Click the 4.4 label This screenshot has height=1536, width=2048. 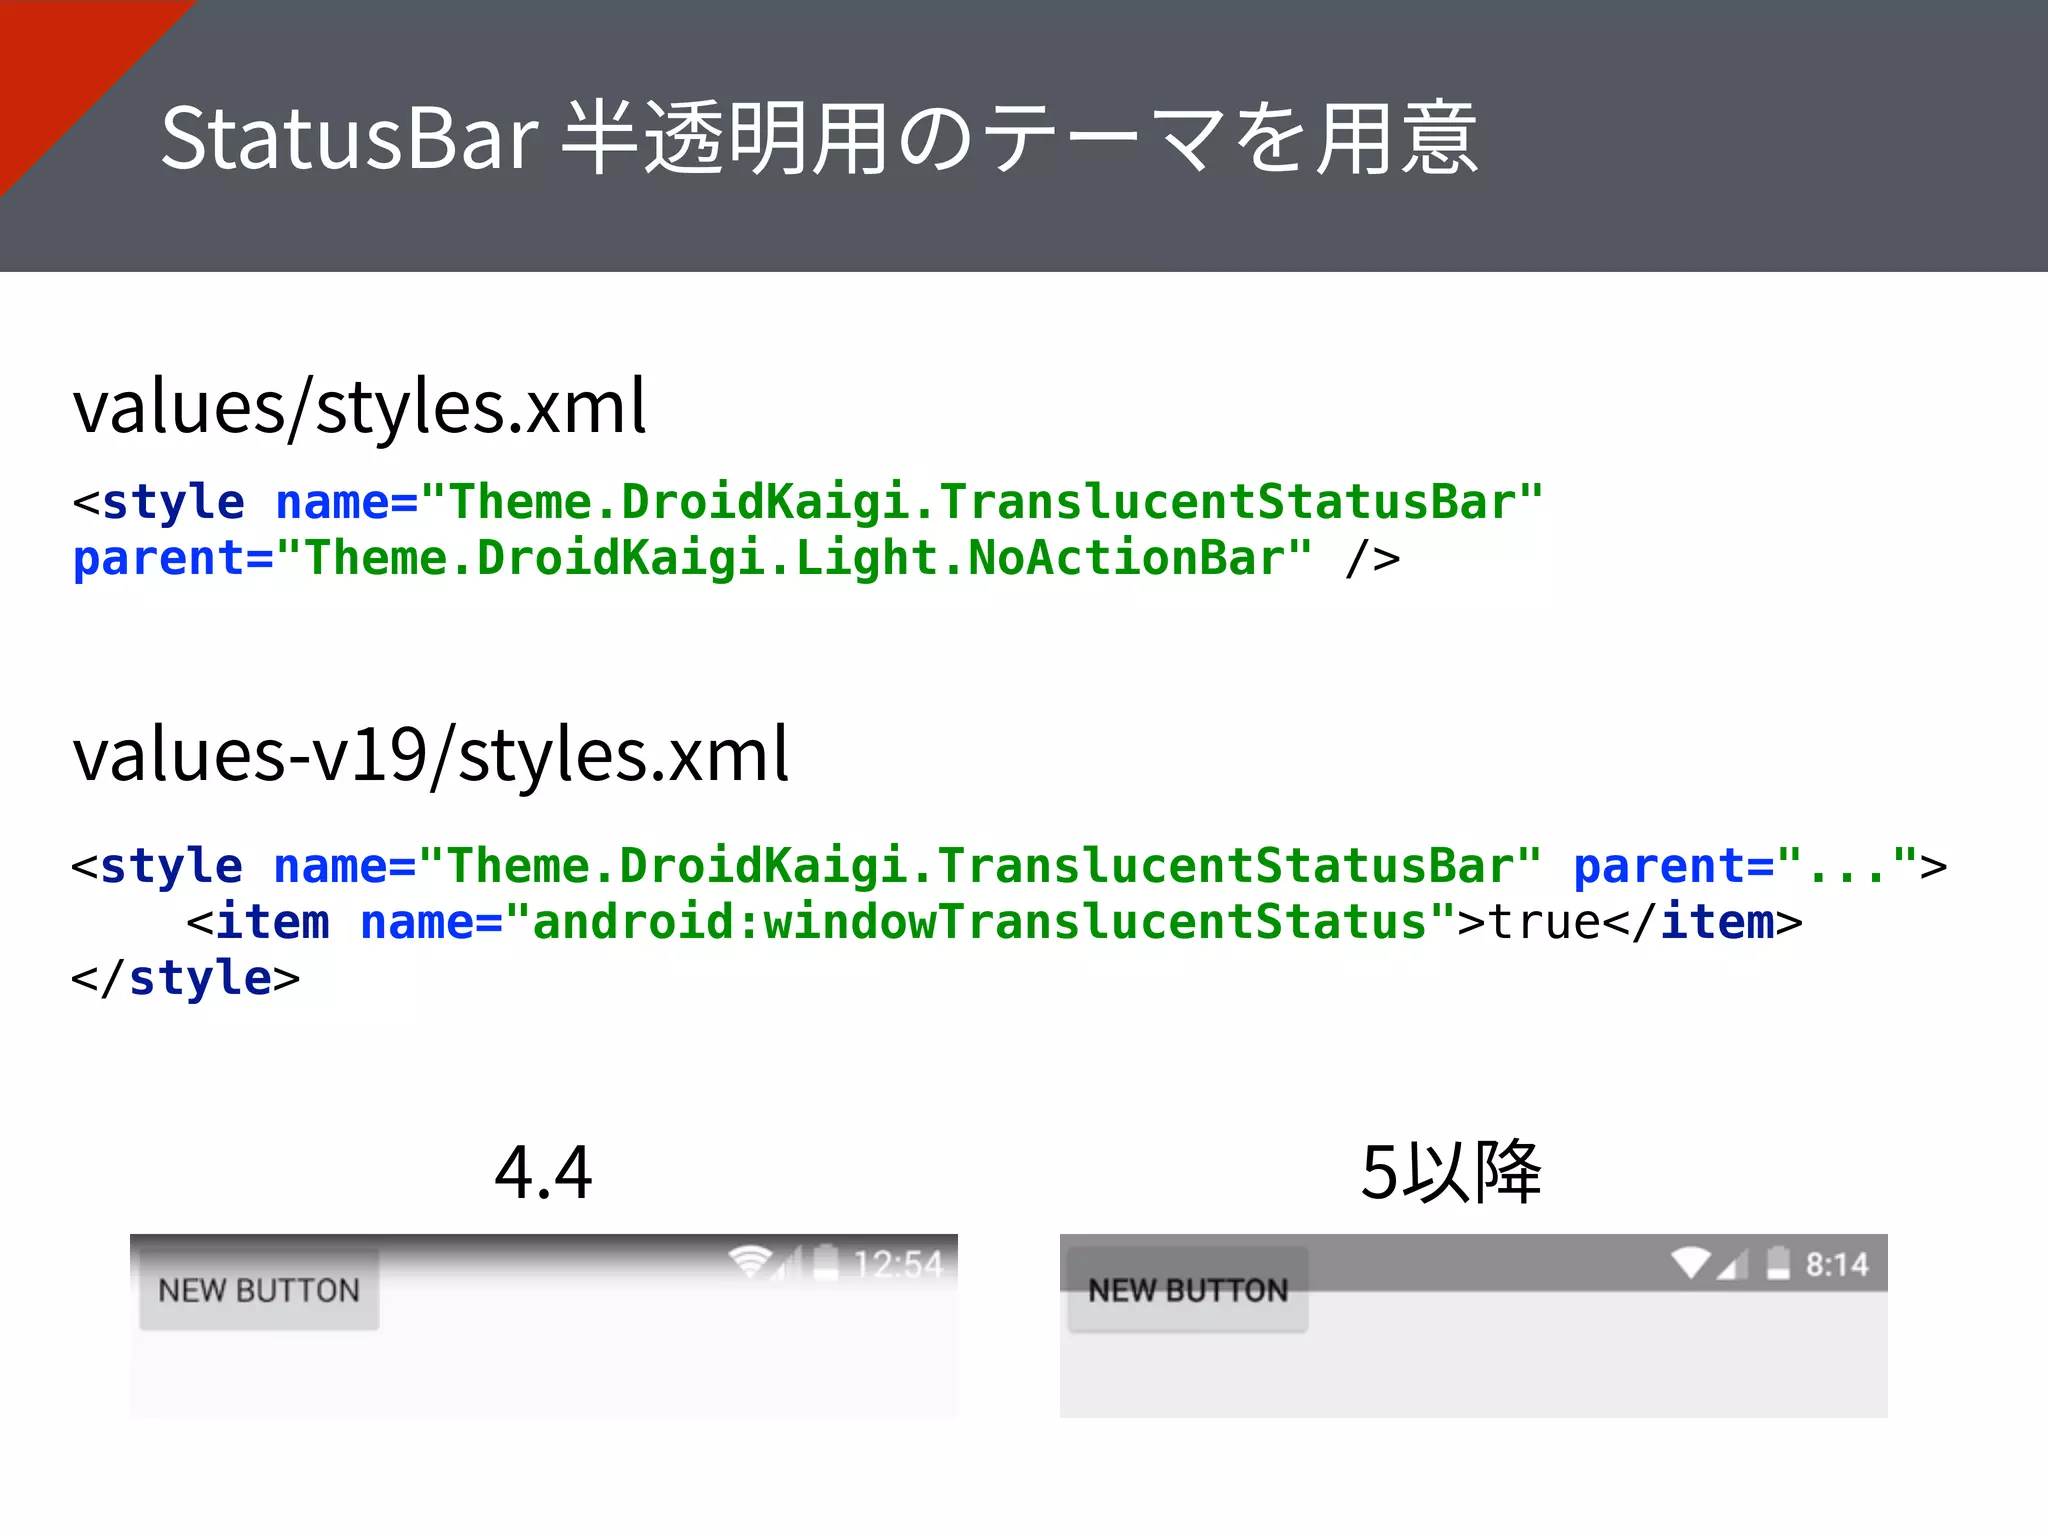pyautogui.click(x=543, y=1172)
